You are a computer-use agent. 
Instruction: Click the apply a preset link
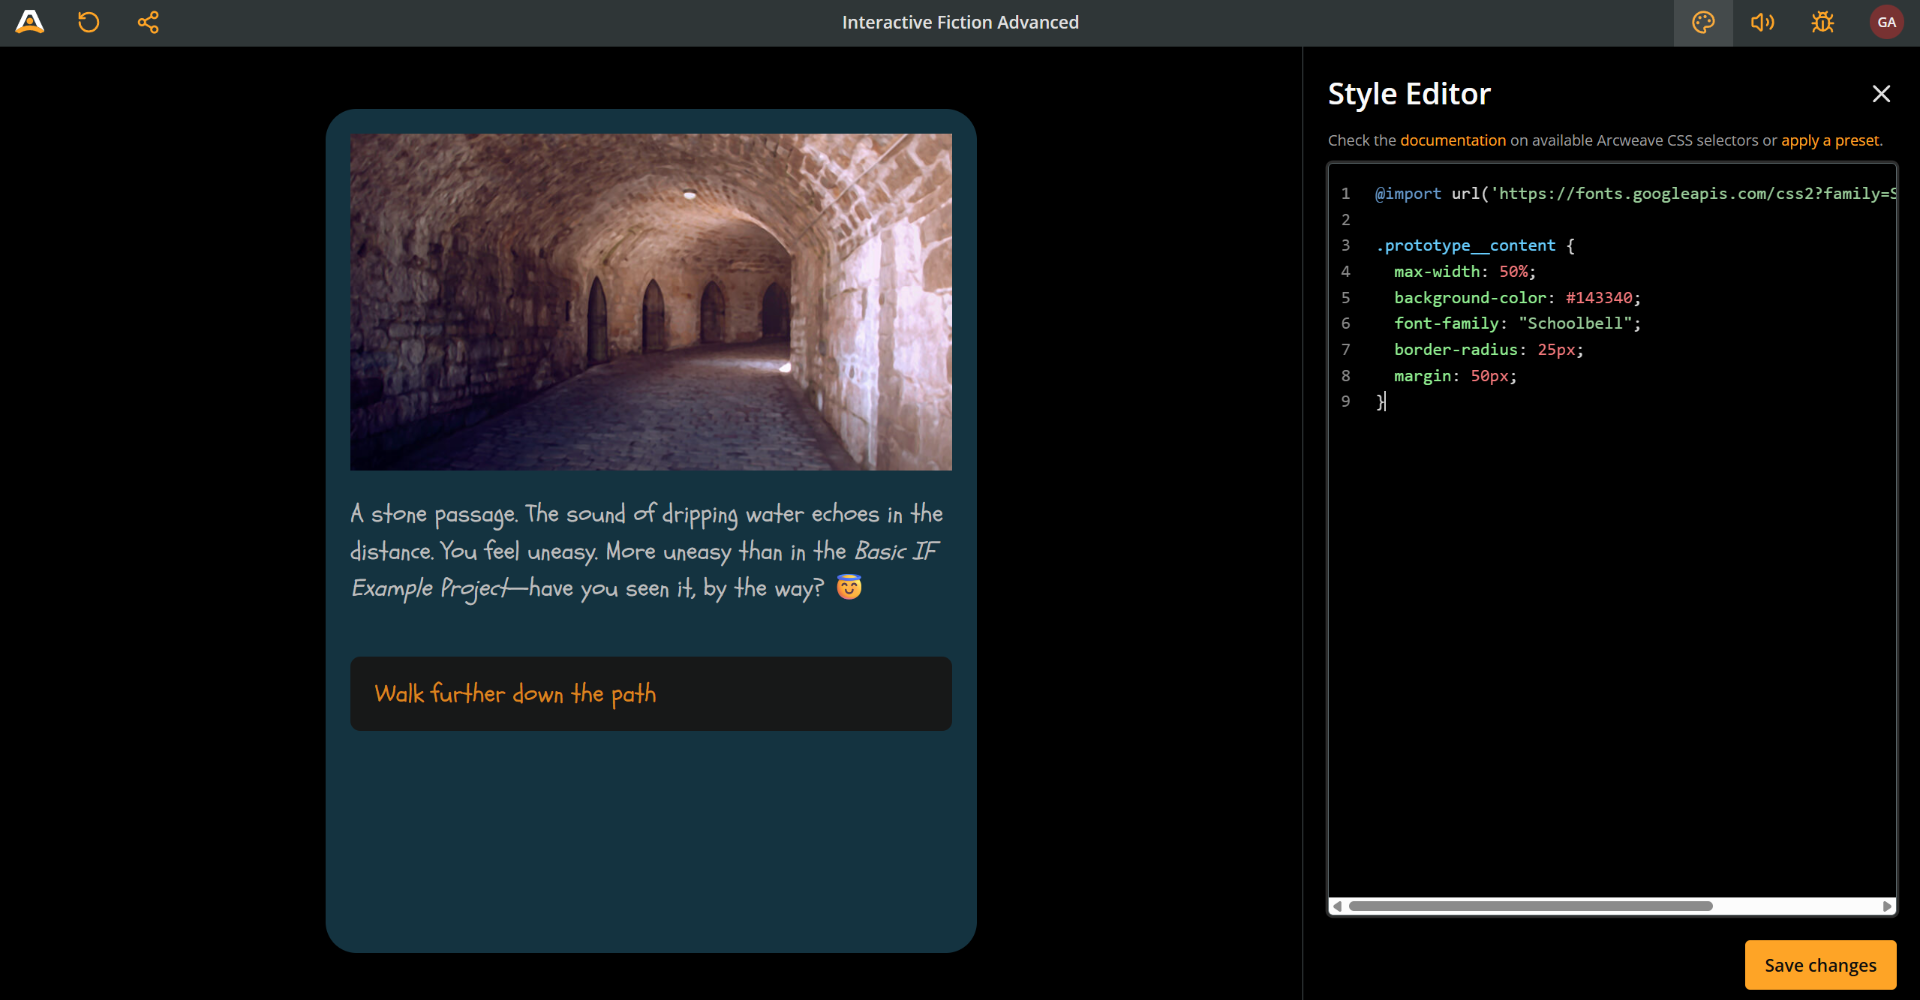(x=1830, y=140)
